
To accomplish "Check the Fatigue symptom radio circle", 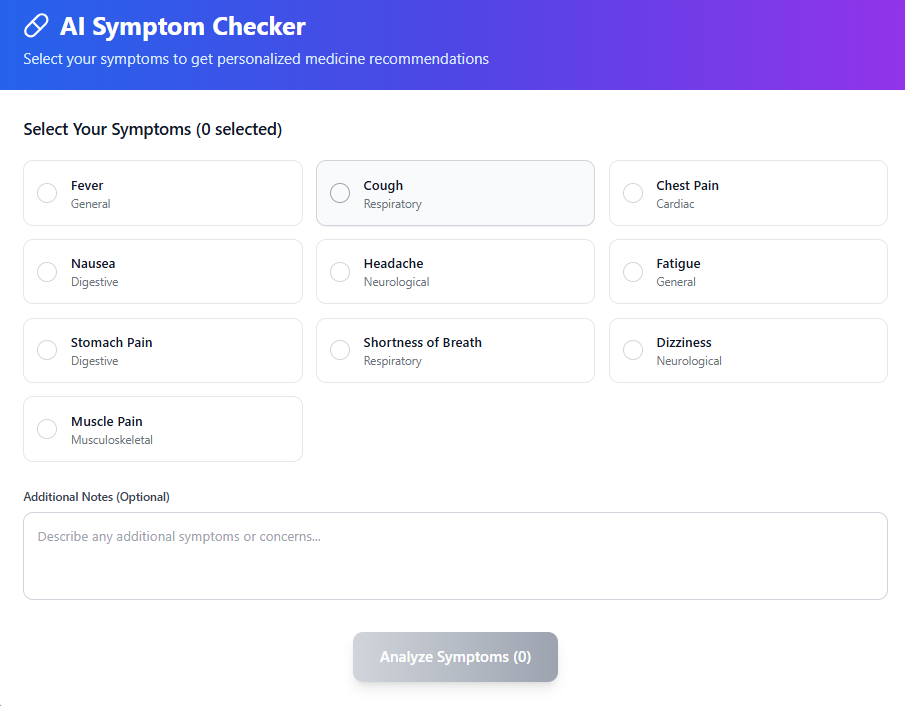I will click(633, 271).
